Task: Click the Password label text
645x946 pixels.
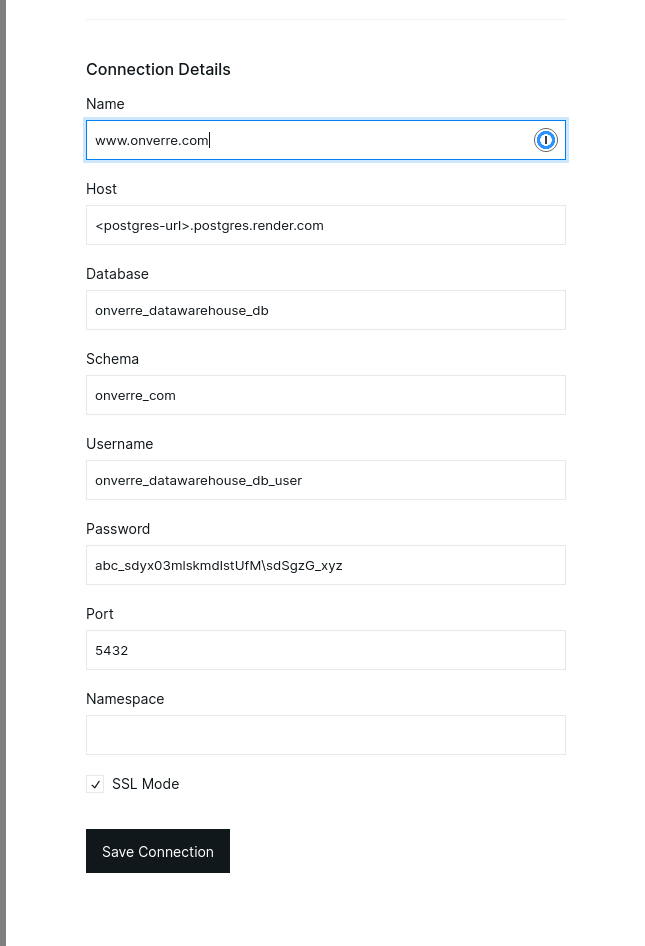Action: point(118,529)
